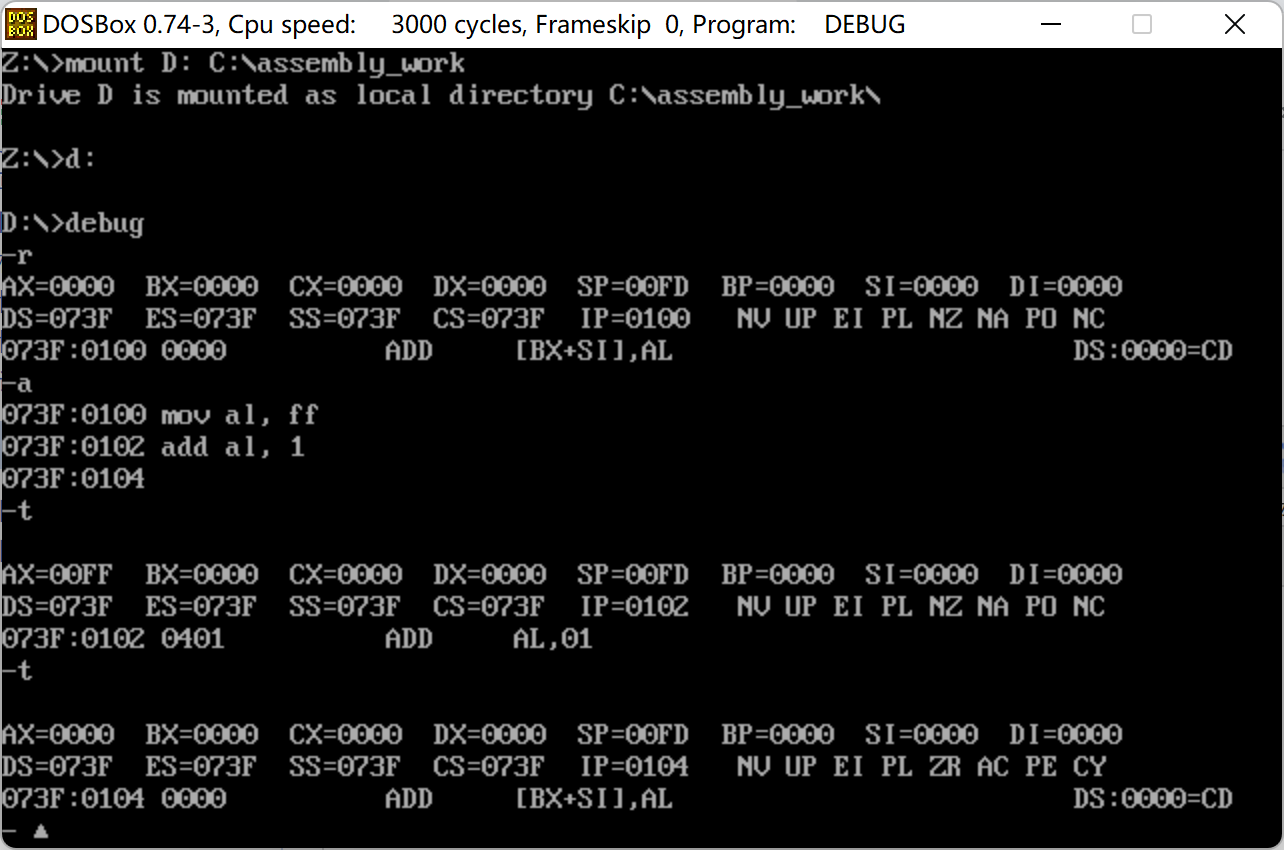Click the 'D:\>debug' command line
Screen dimensions: 1284x850
click(x=73, y=224)
